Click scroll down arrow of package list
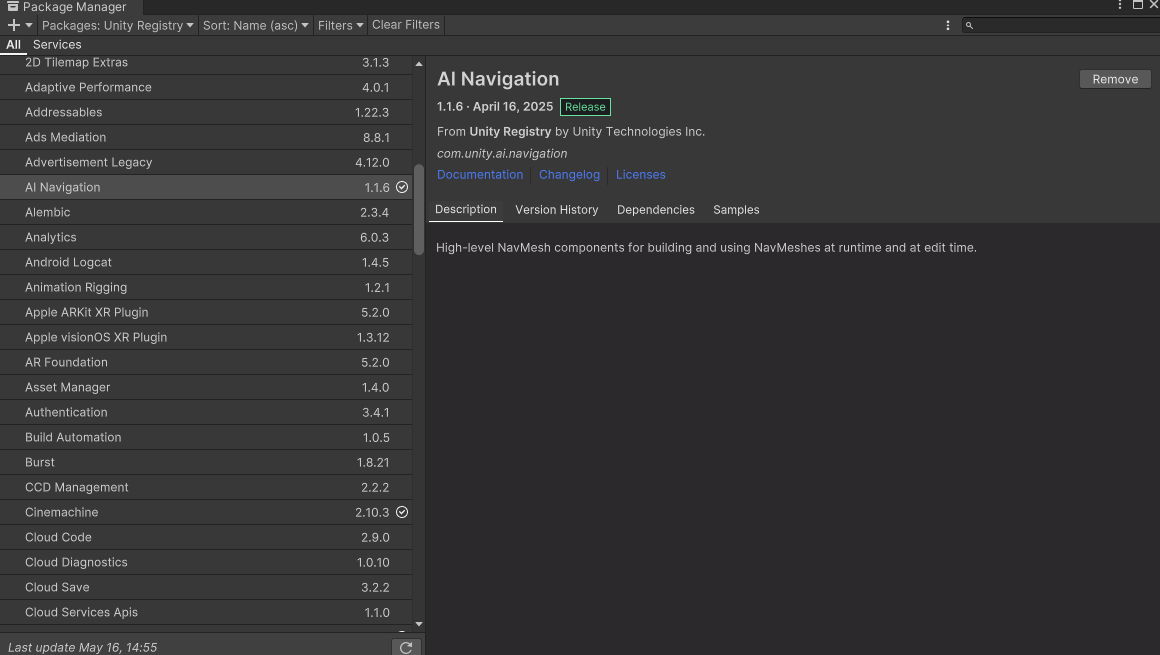Screen dimensions: 1160x655 [x=419, y=624]
